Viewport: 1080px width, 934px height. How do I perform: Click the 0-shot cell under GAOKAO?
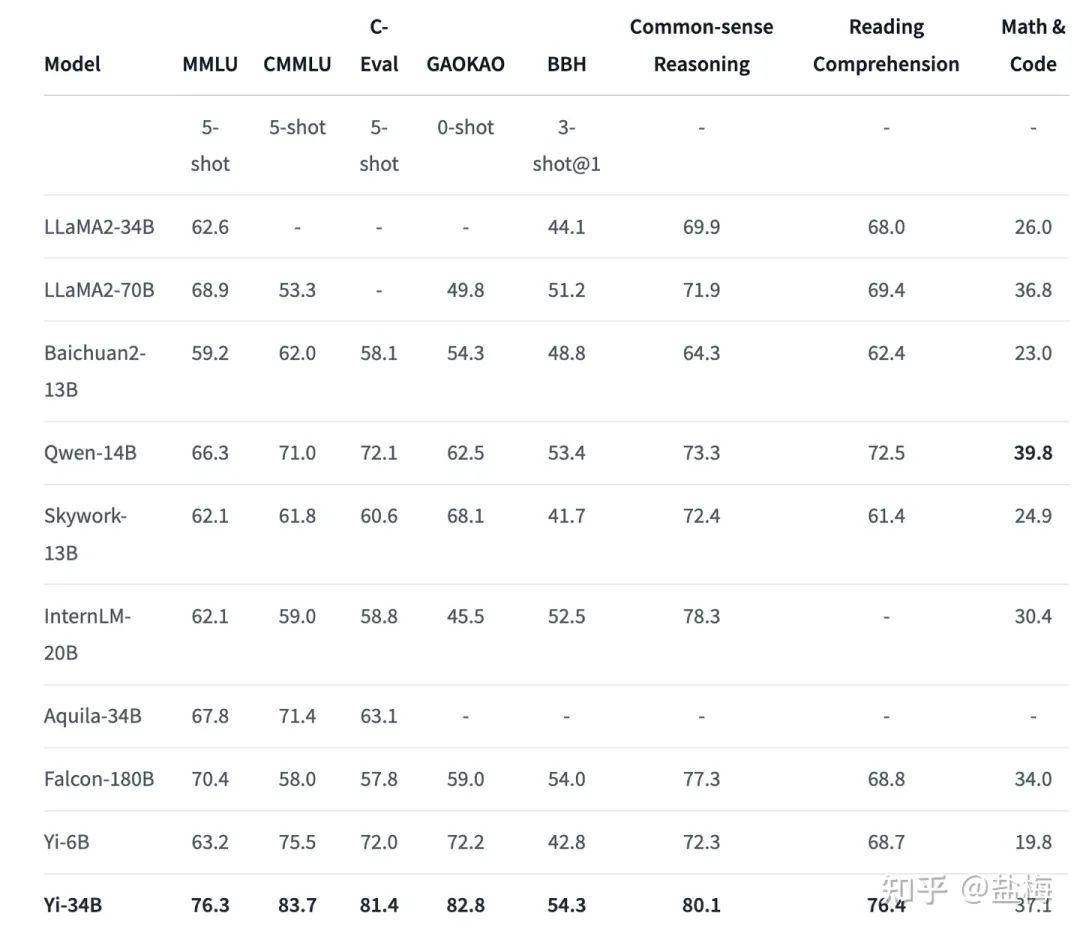point(465,128)
